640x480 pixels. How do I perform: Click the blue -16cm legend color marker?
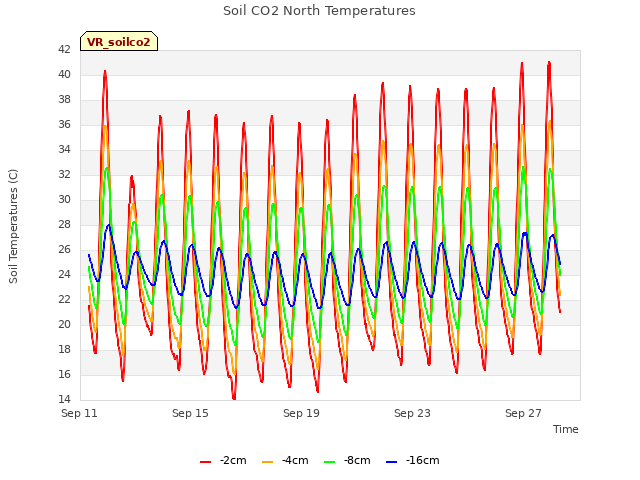coord(391,462)
